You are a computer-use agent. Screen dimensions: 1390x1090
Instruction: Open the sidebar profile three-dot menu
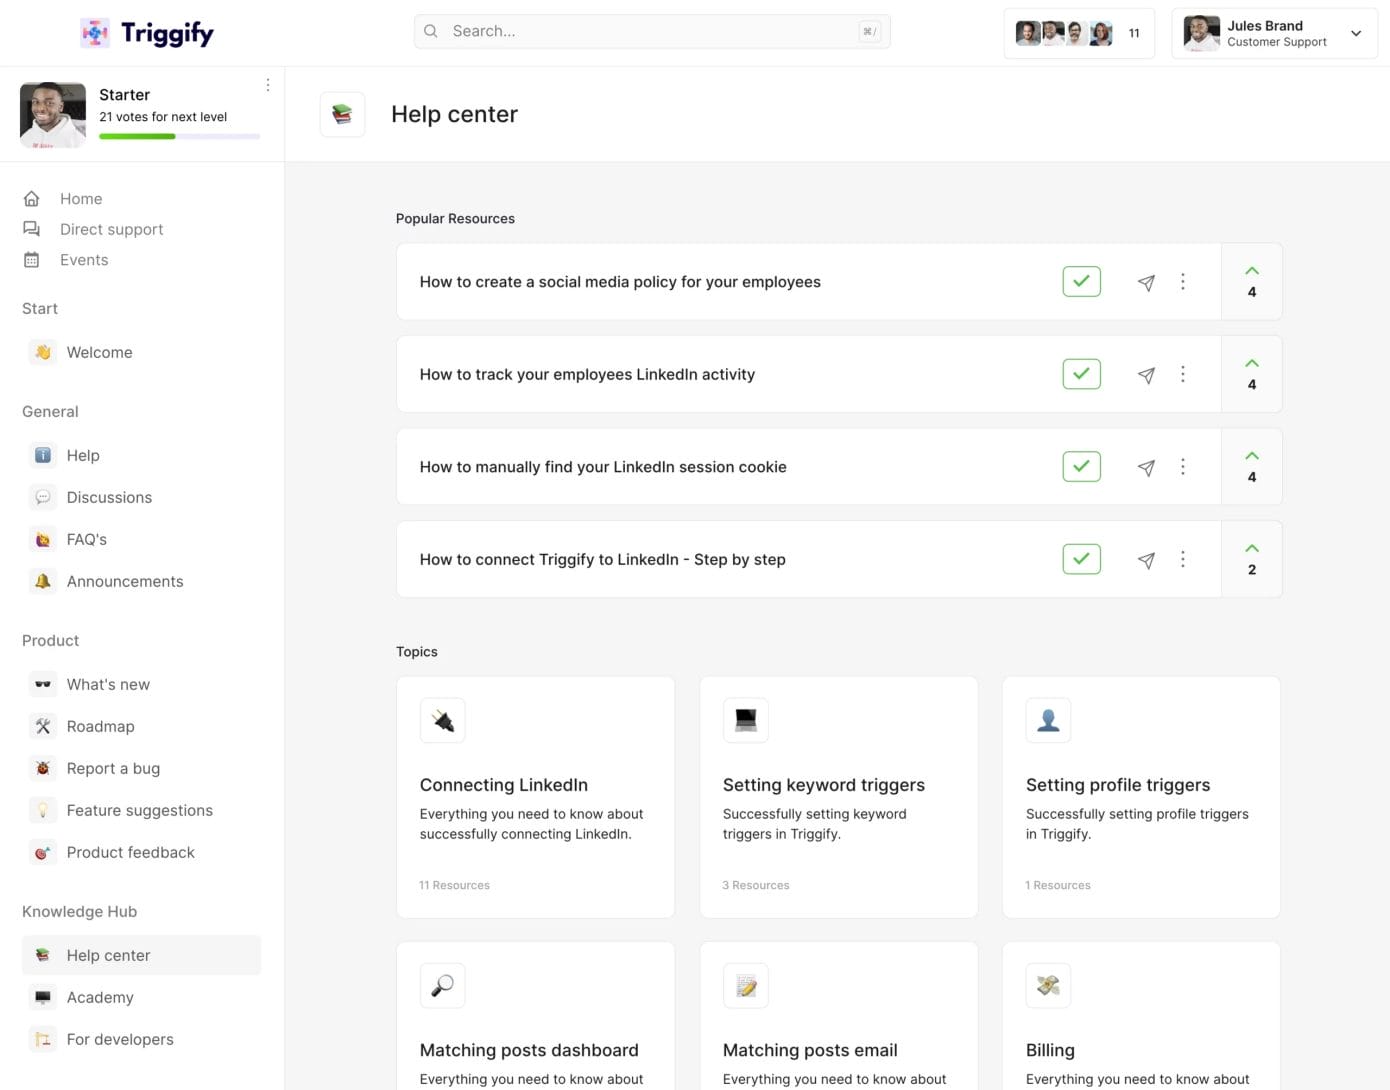pos(267,86)
